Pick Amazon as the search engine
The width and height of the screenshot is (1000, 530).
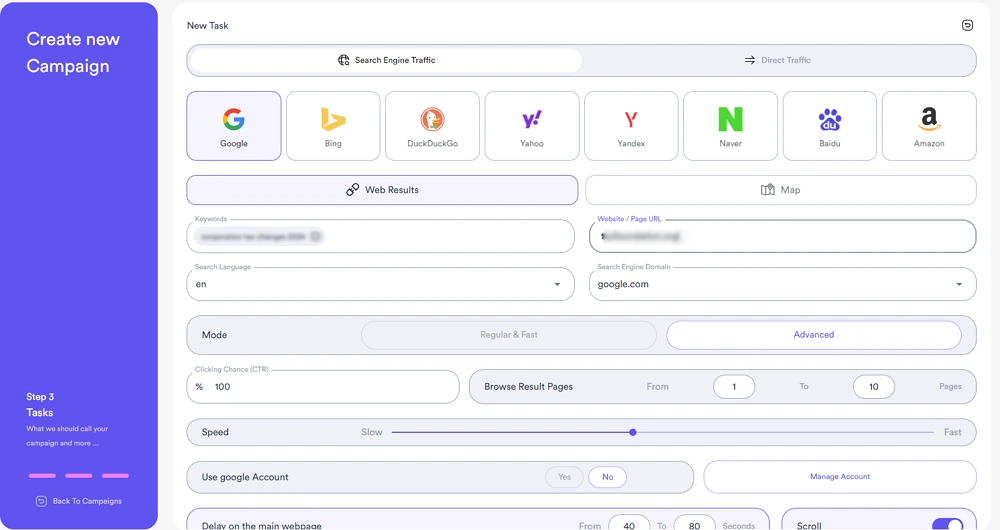(929, 126)
